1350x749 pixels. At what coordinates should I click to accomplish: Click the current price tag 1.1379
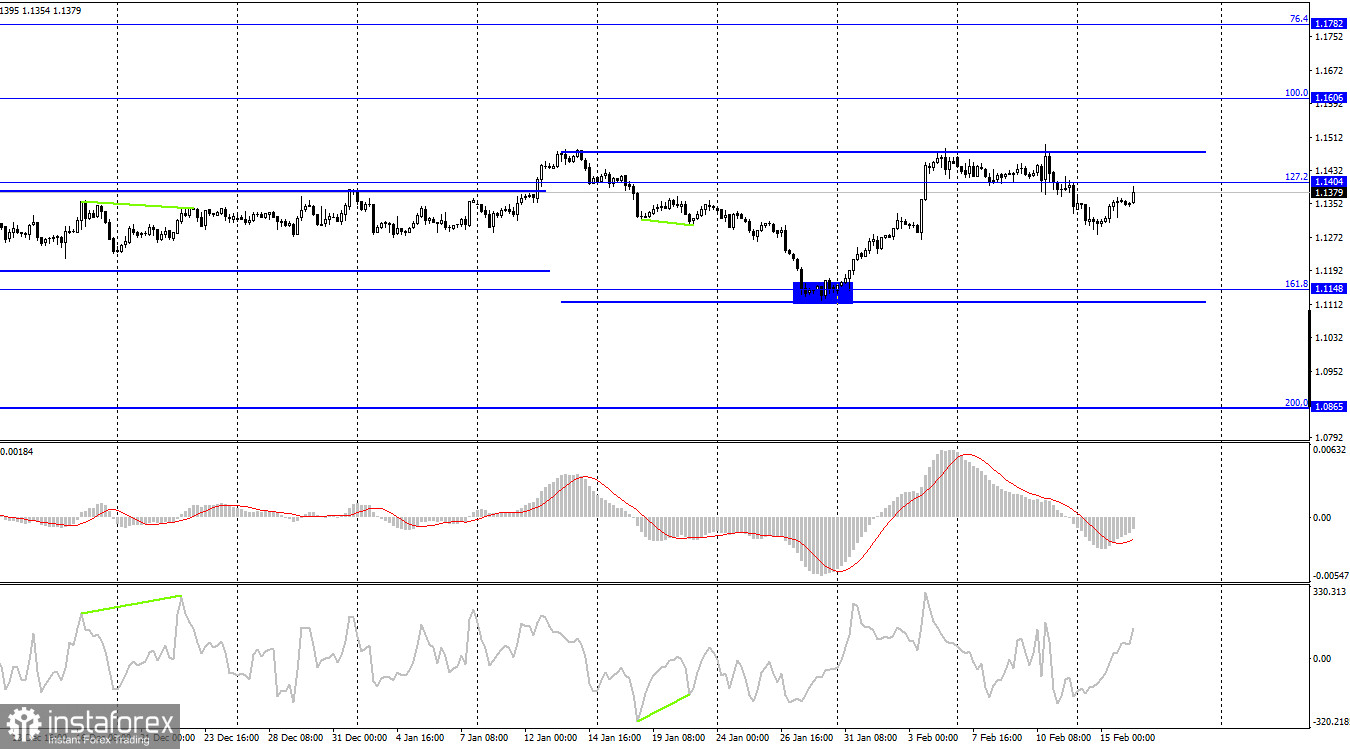click(1329, 193)
